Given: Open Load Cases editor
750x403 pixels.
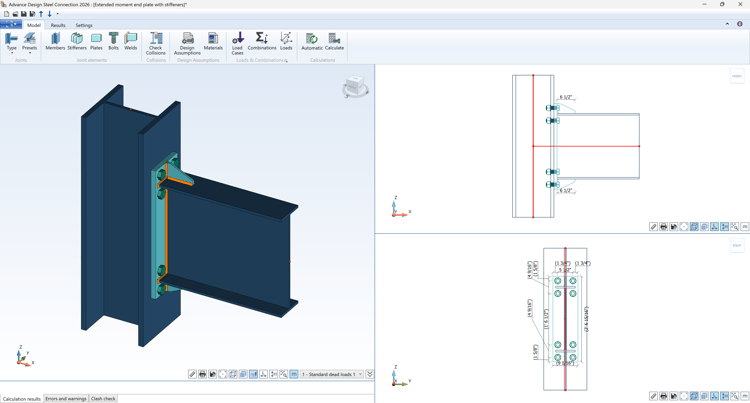Looking at the screenshot, I should point(238,44).
